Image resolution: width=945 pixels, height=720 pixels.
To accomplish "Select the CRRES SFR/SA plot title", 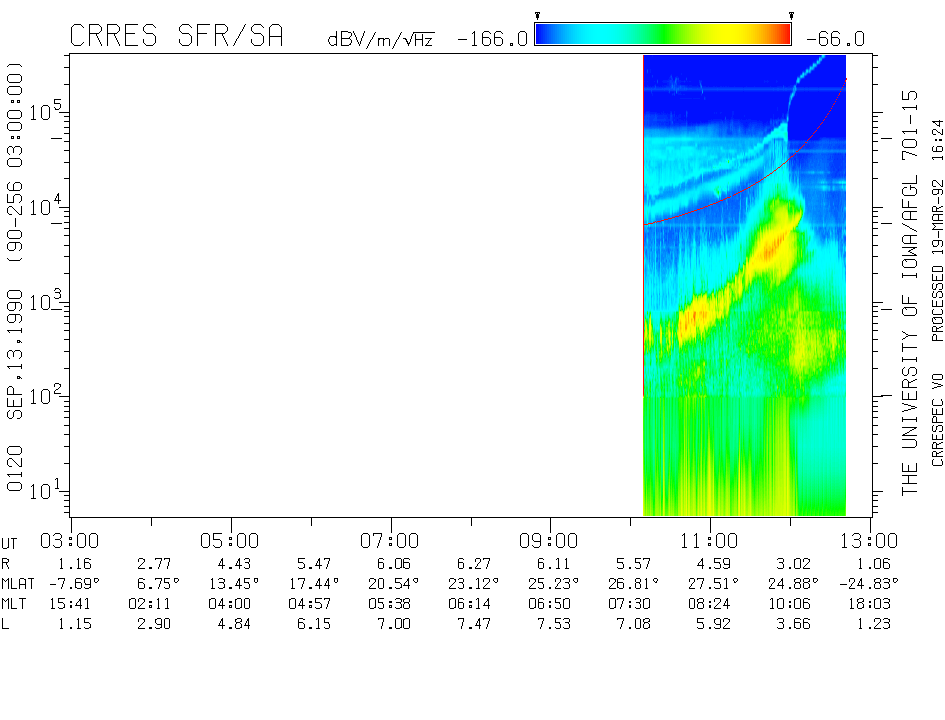I will [176, 37].
